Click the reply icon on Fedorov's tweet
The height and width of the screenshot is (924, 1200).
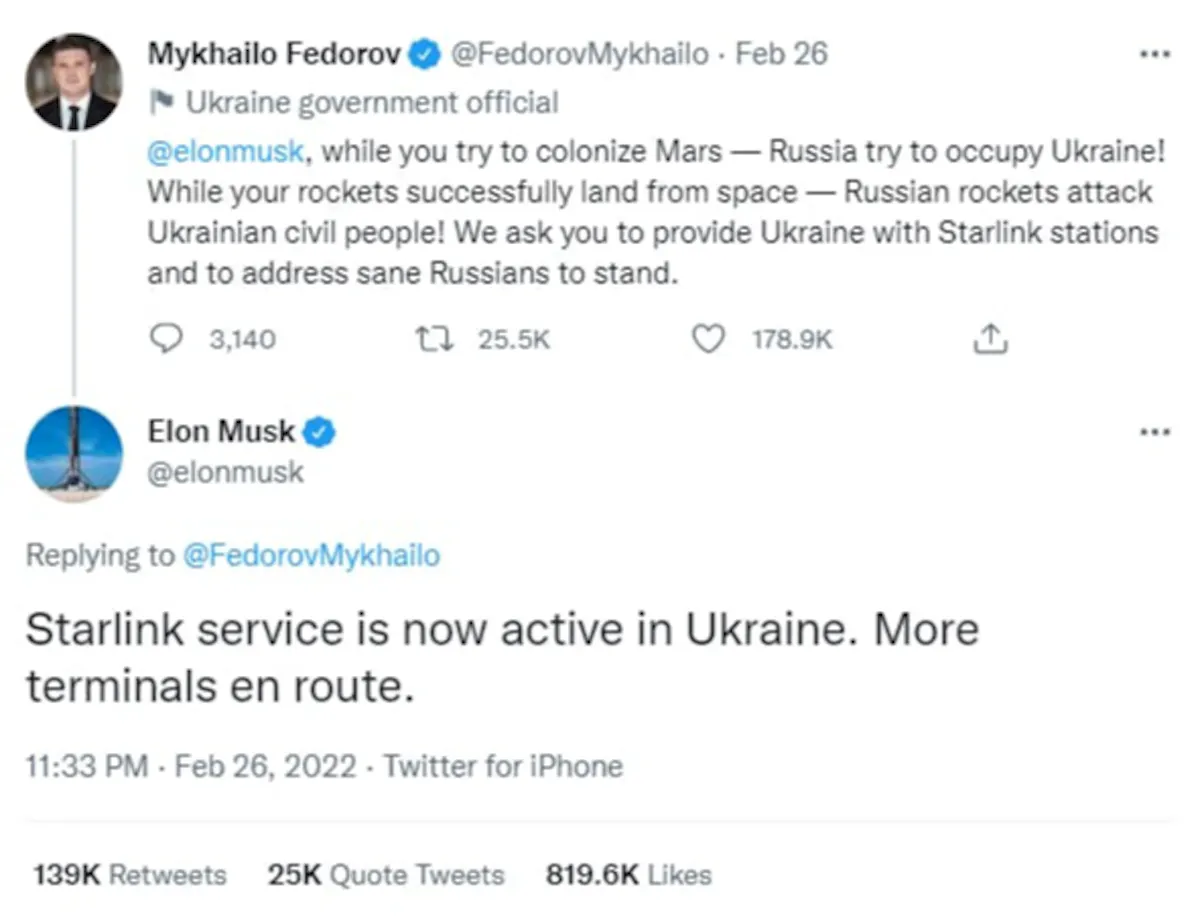[x=163, y=340]
